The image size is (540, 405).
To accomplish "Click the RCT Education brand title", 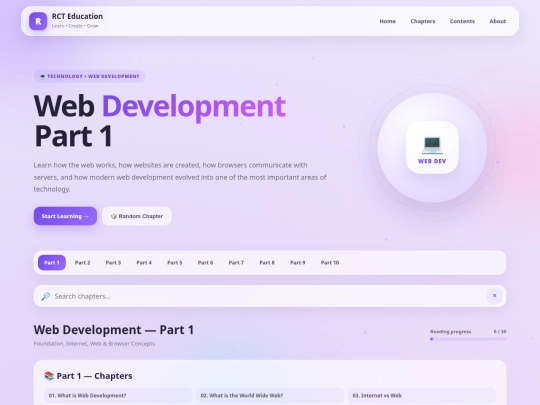I will click(77, 17).
